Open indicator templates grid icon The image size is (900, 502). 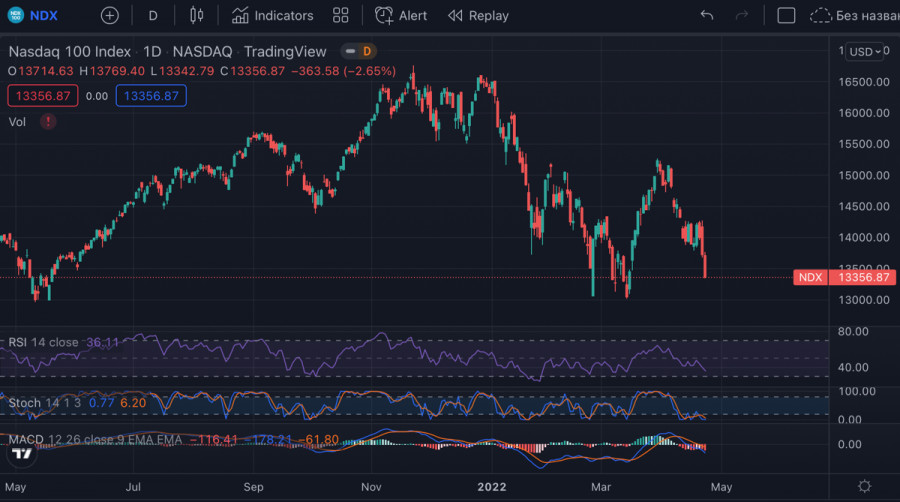340,15
